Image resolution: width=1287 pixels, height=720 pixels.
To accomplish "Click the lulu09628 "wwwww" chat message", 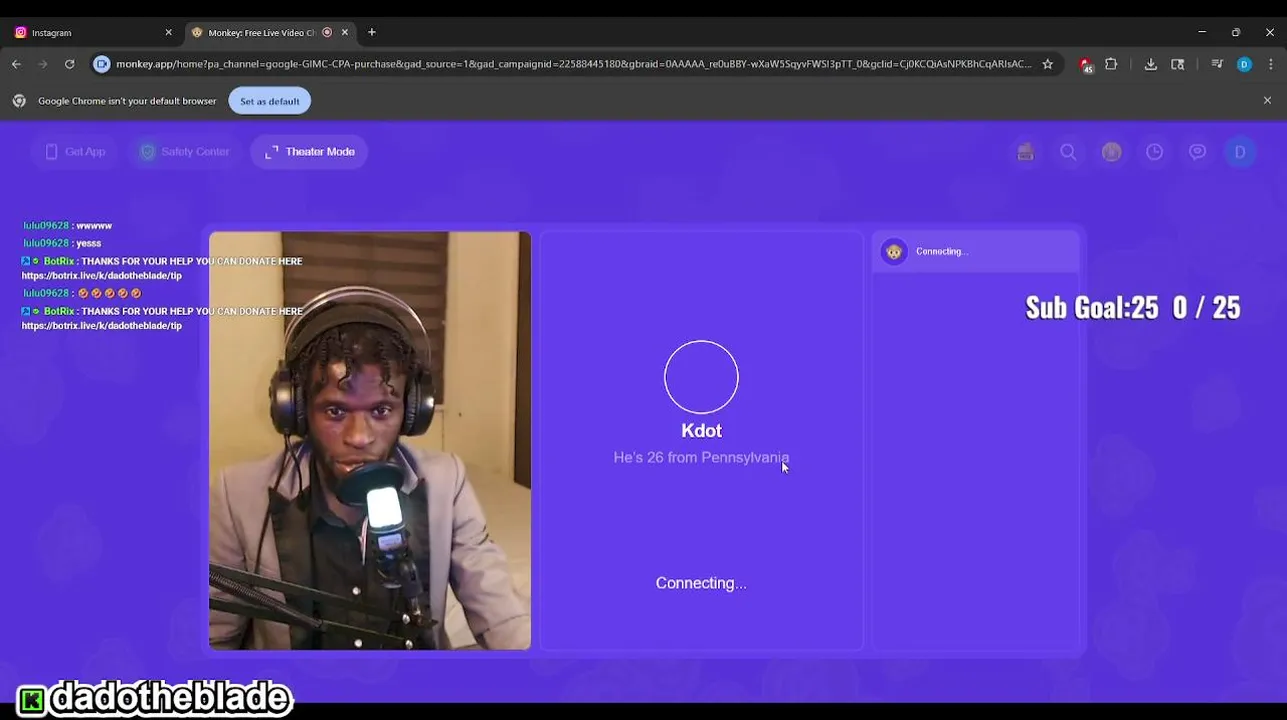I will [x=67, y=226].
